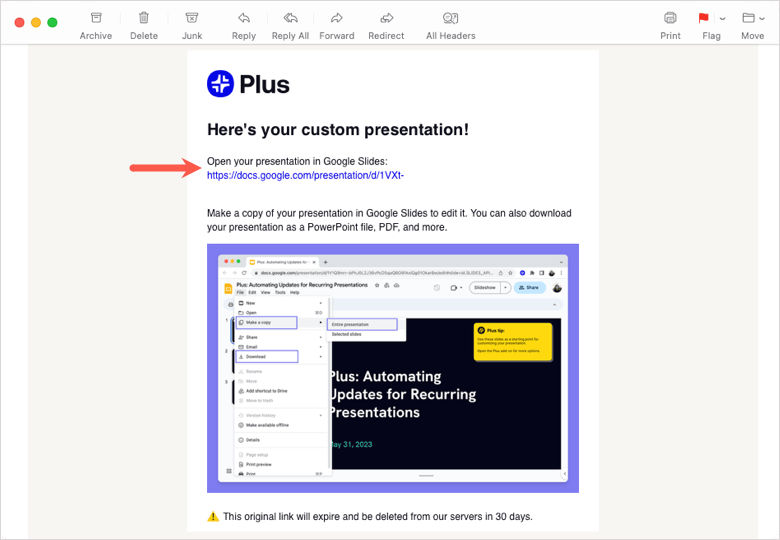Open the Google Slides presentation link
The height and width of the screenshot is (540, 780).
click(x=305, y=176)
